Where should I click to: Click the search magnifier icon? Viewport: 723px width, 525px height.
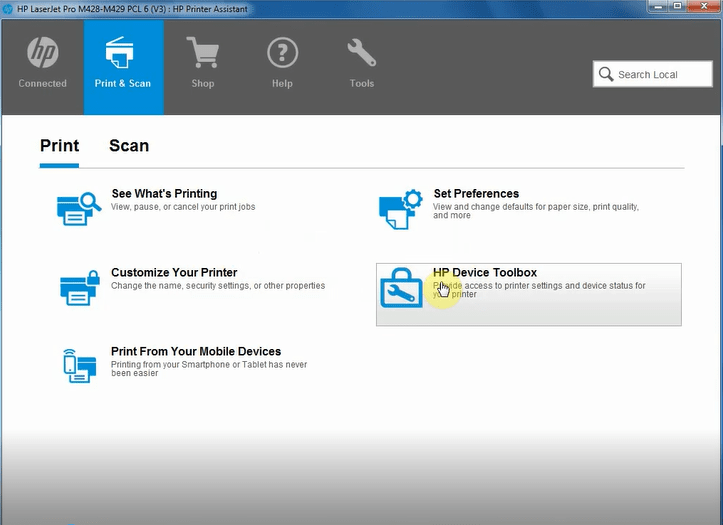(606, 74)
